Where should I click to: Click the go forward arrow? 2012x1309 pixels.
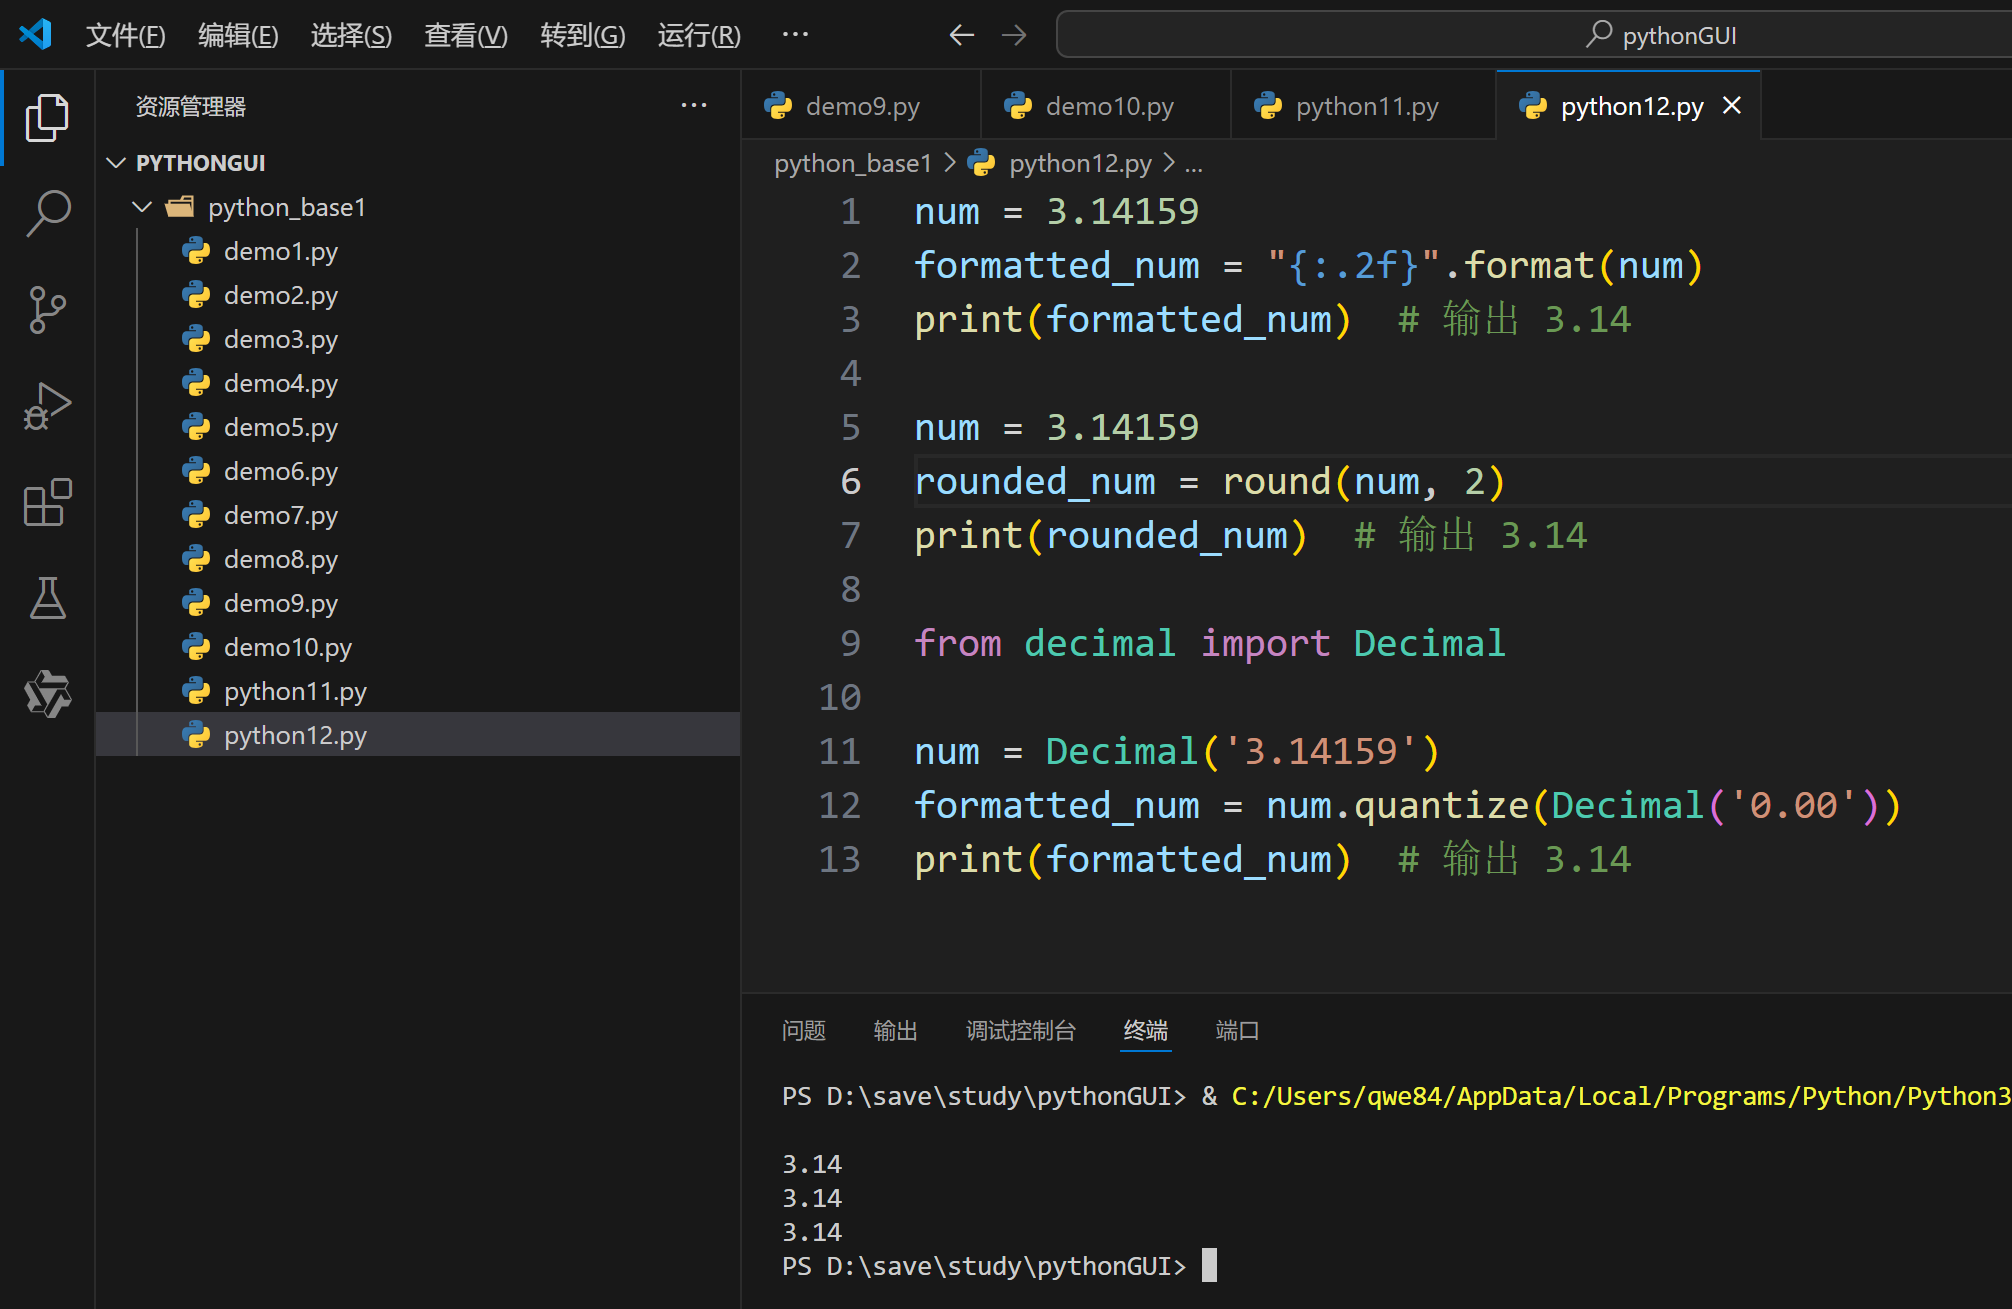1014,36
